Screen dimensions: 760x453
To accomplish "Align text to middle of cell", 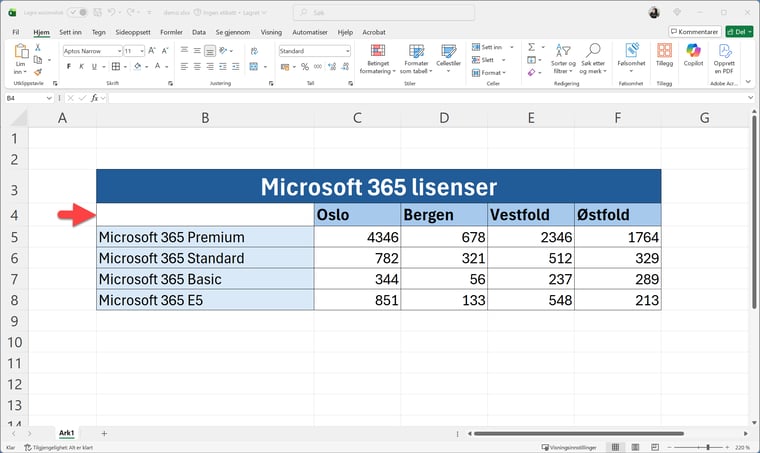I will (197, 50).
